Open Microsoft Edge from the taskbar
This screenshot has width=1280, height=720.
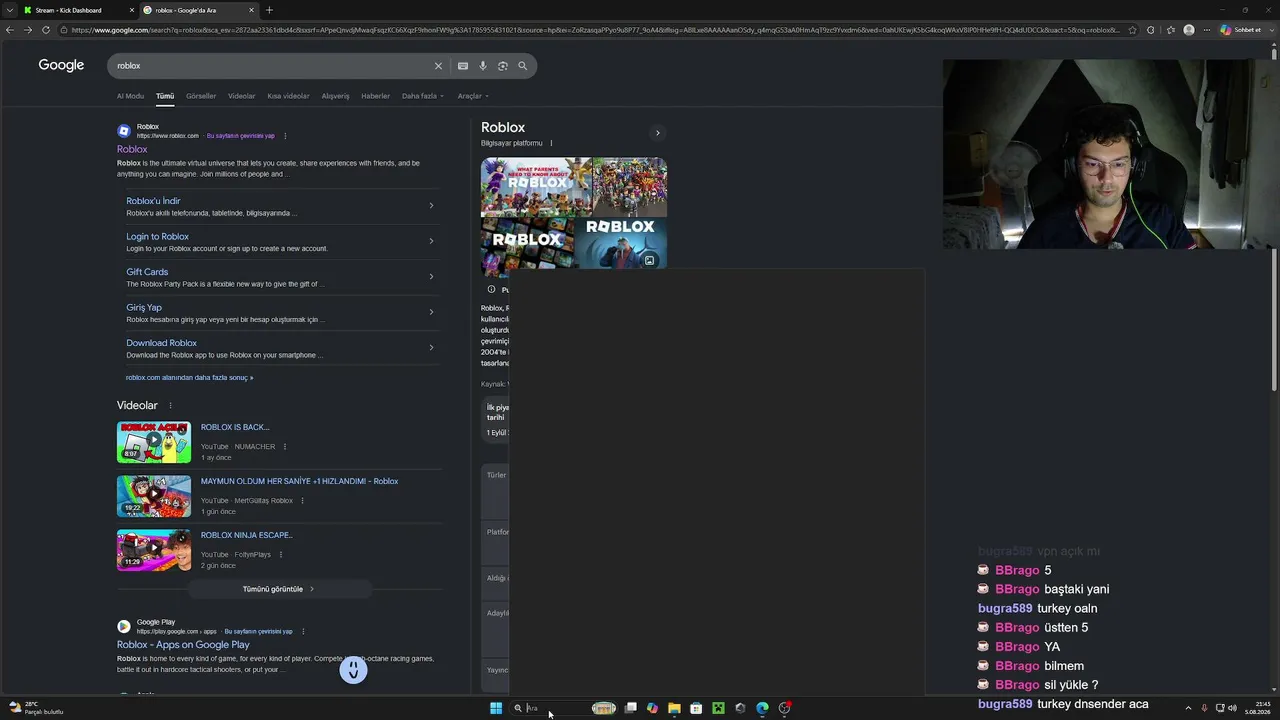tap(762, 708)
